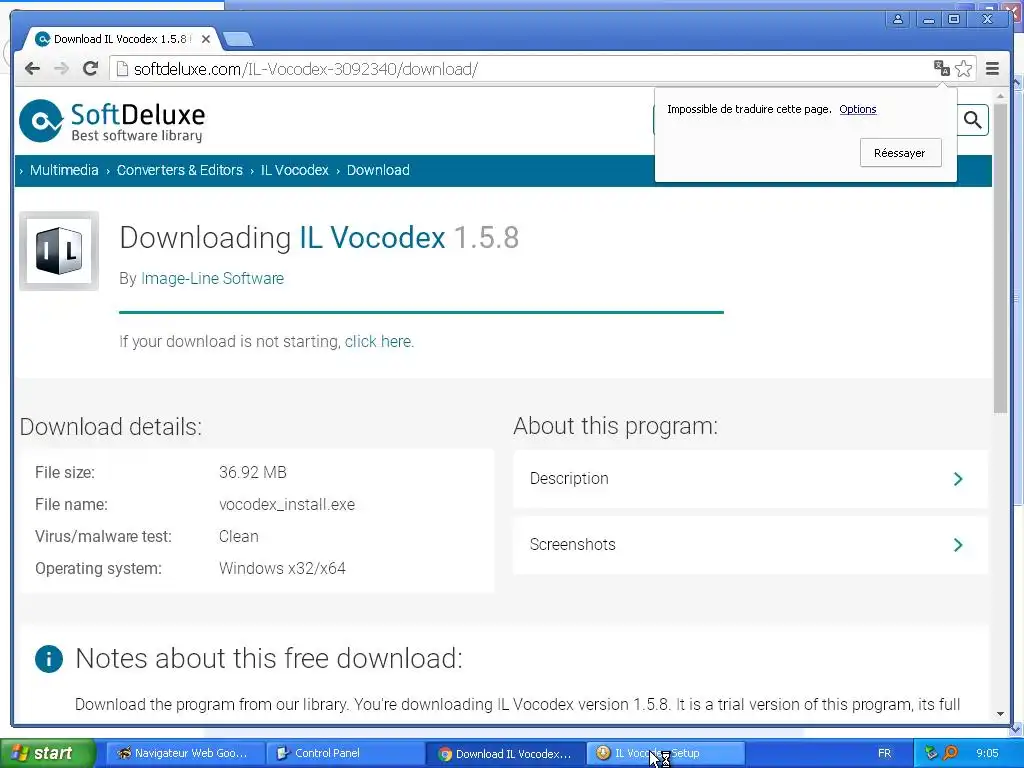The width and height of the screenshot is (1024, 768).
Task: Click the IL Vocodex program icon thumbnail
Action: (x=59, y=251)
